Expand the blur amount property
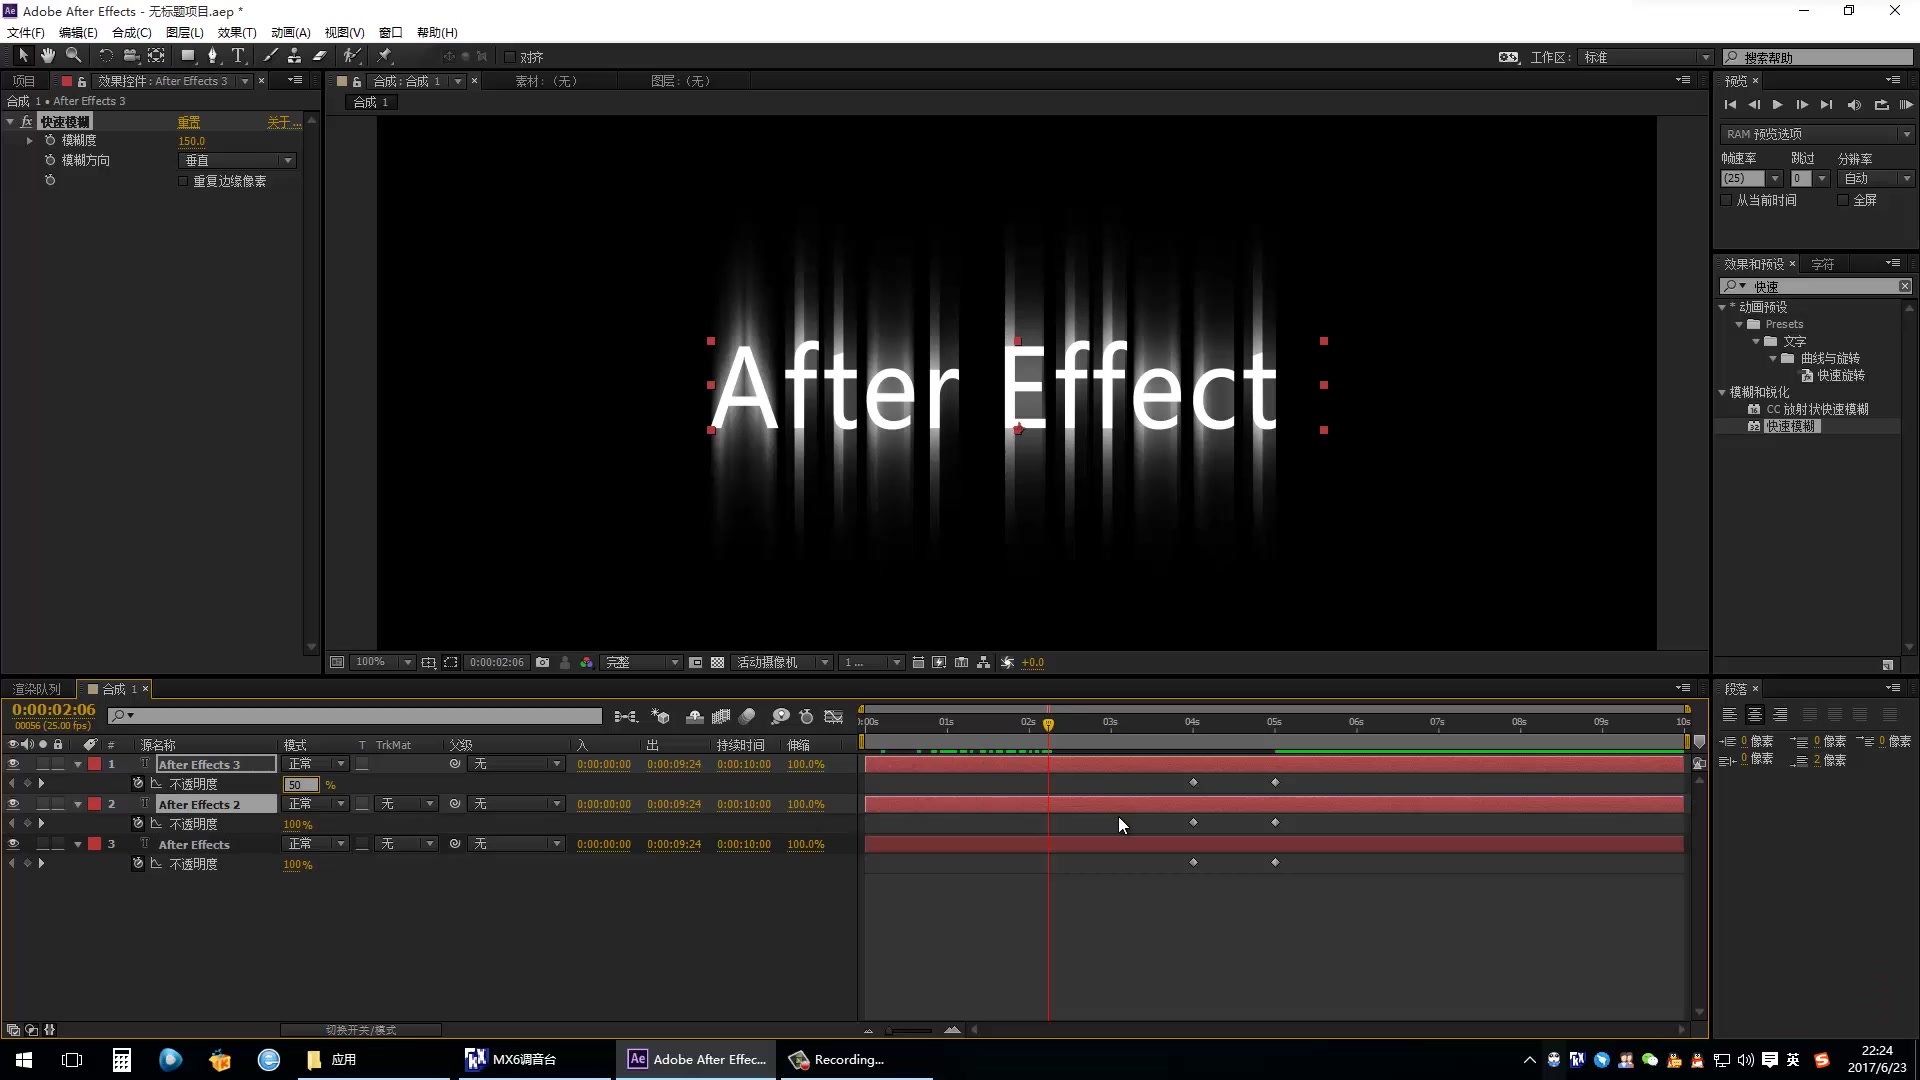The width and height of the screenshot is (1920, 1080). (30, 141)
